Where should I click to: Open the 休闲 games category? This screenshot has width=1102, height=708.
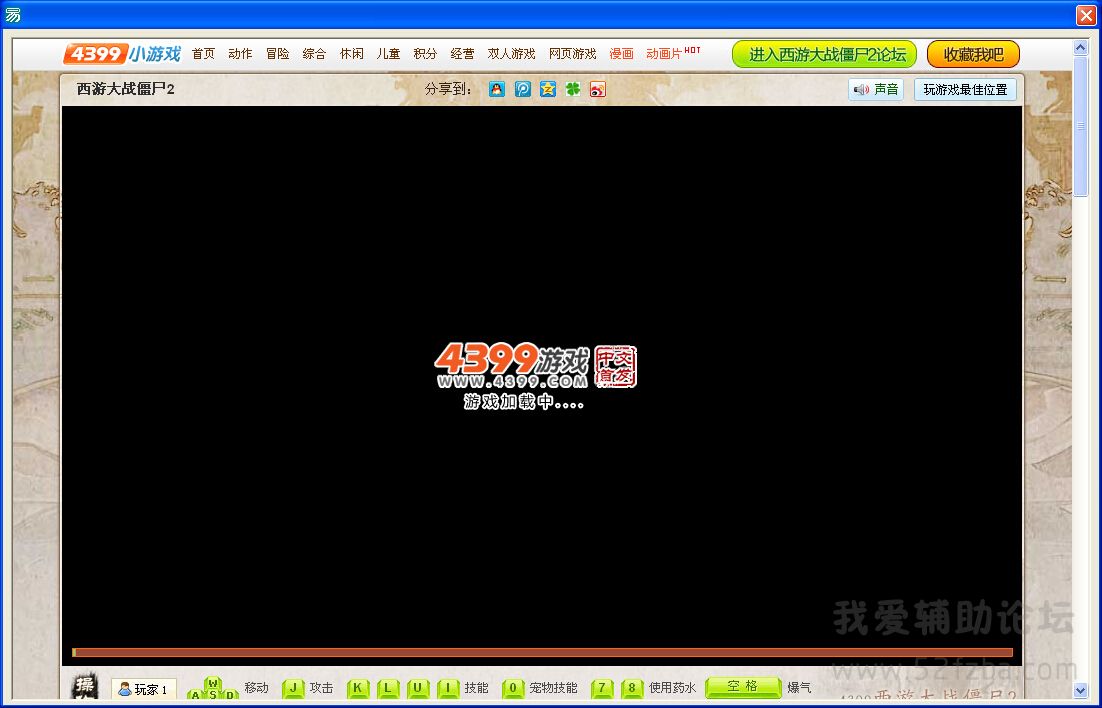click(x=351, y=53)
